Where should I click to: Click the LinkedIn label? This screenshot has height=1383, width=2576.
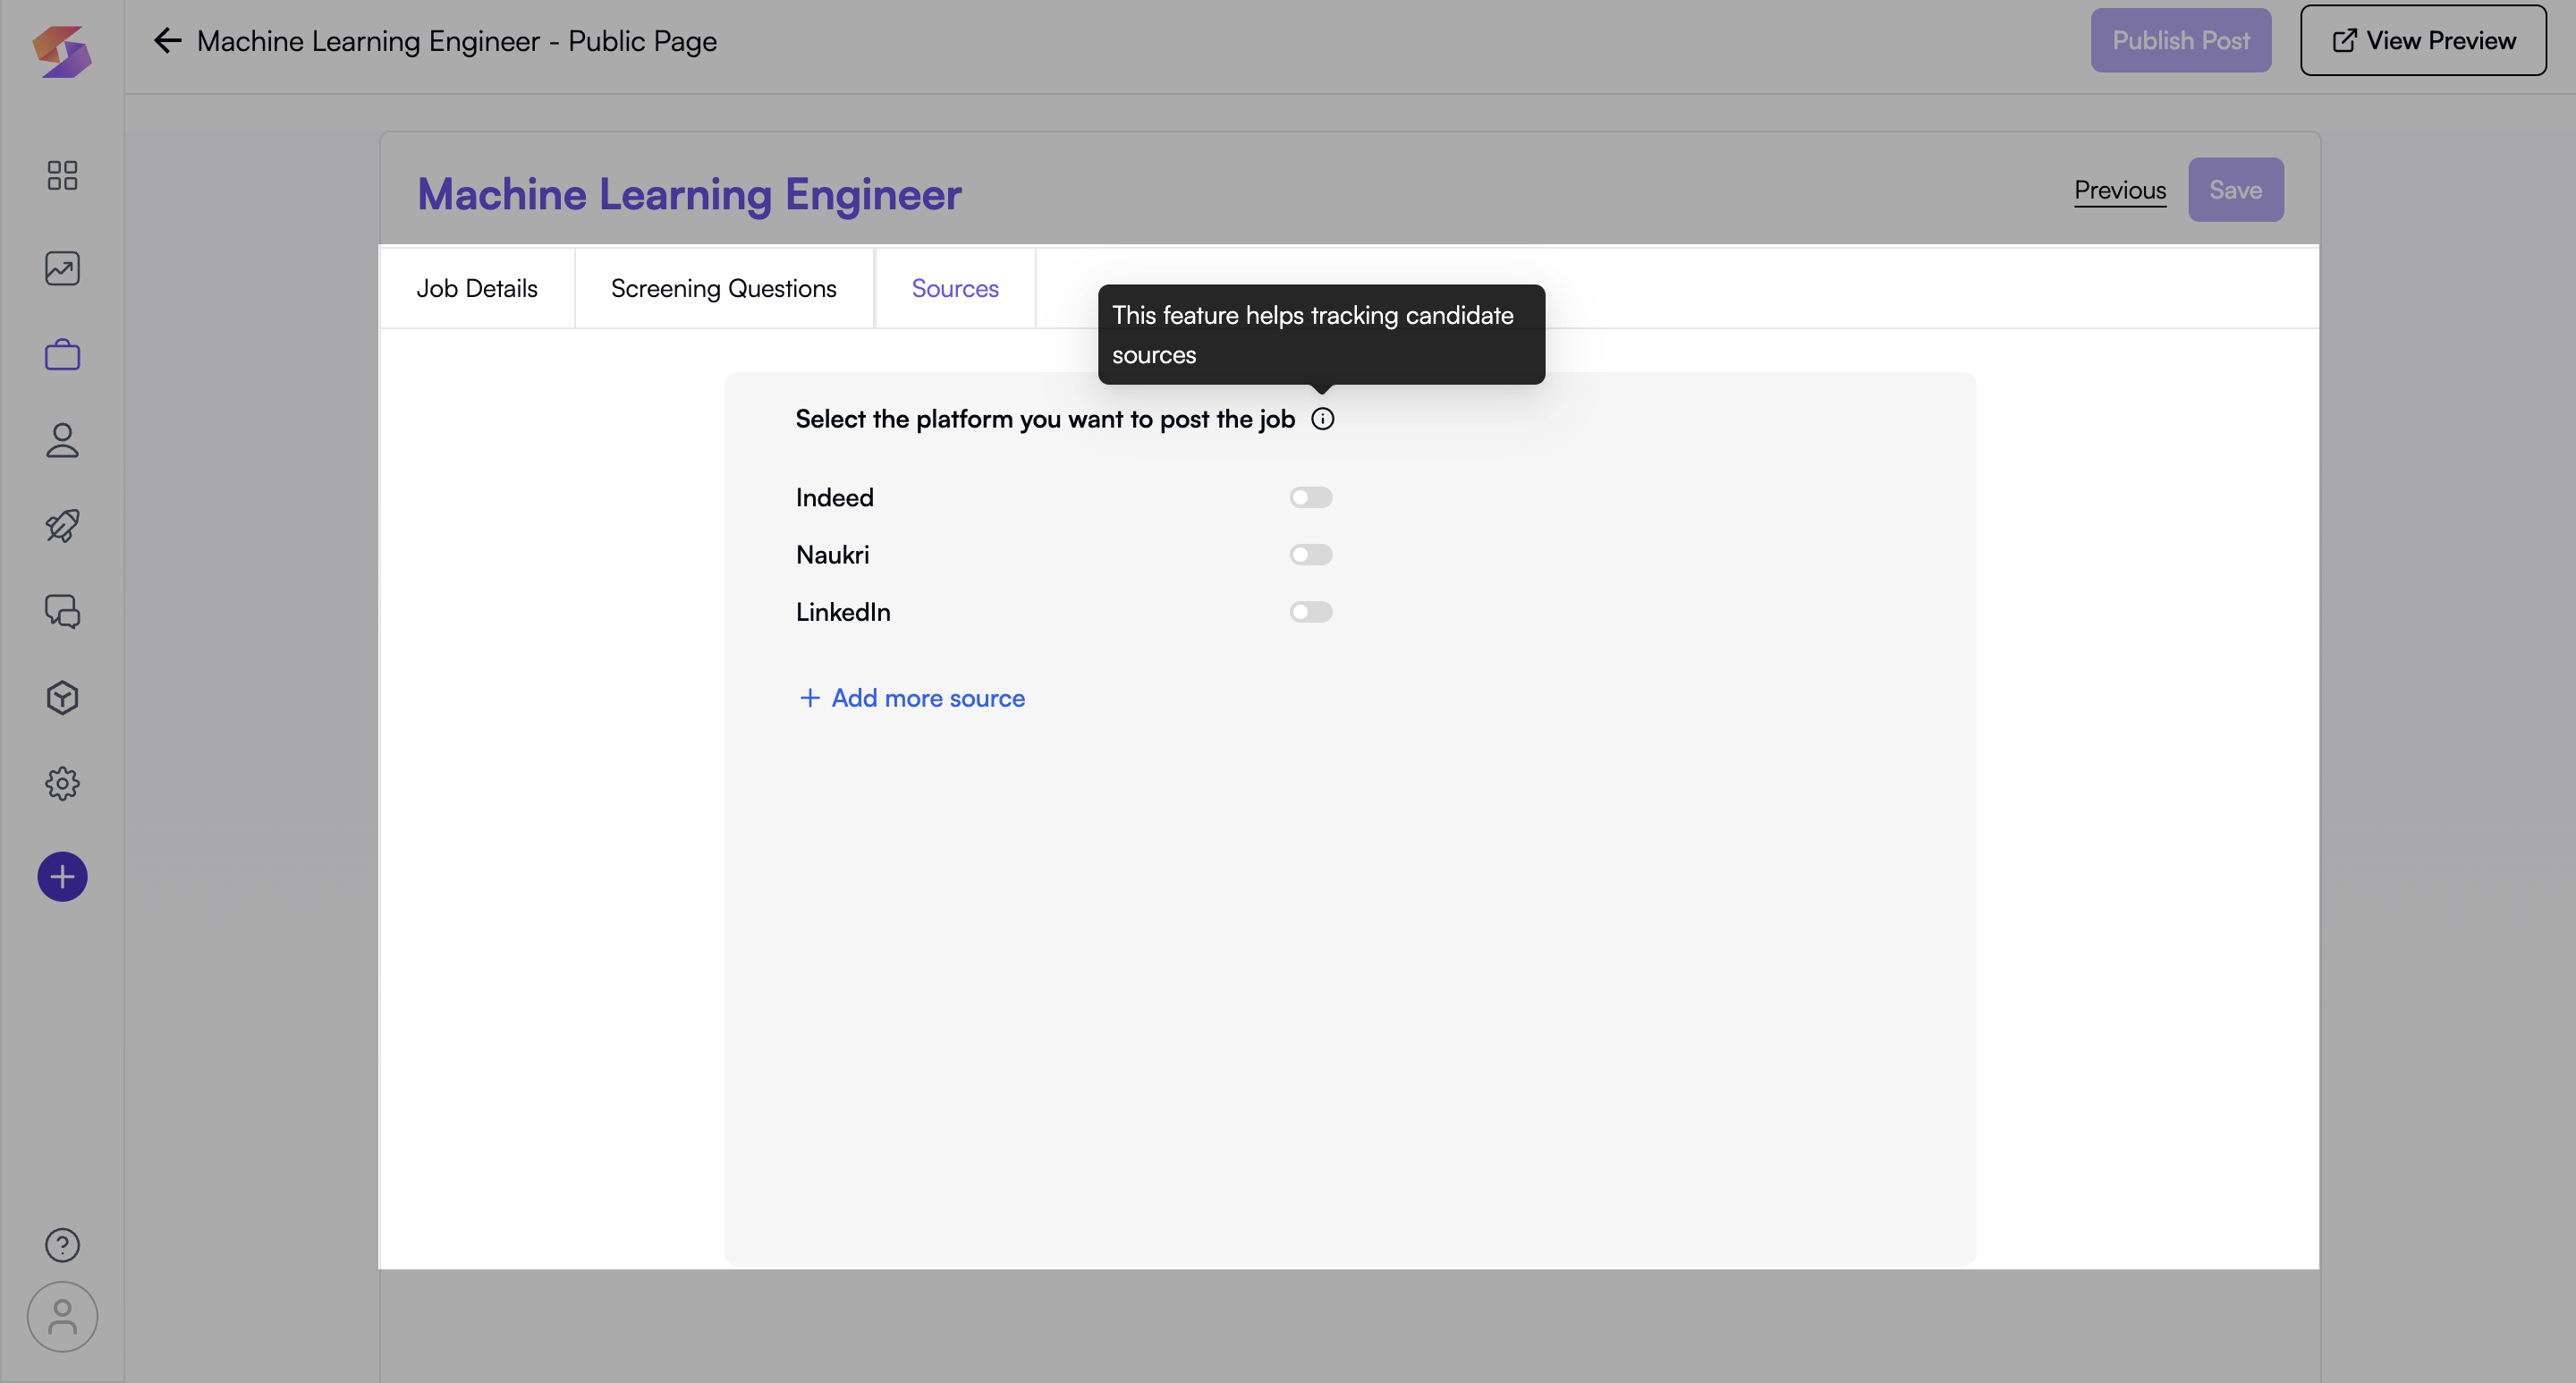(843, 612)
